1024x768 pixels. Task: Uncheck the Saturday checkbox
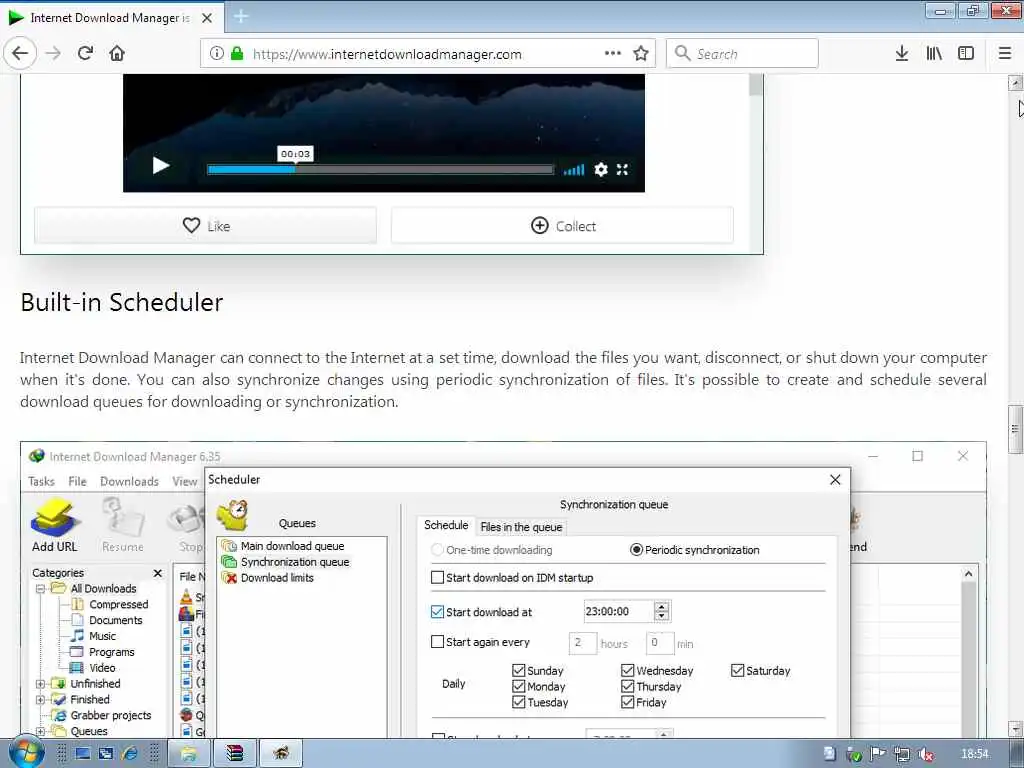coord(738,671)
